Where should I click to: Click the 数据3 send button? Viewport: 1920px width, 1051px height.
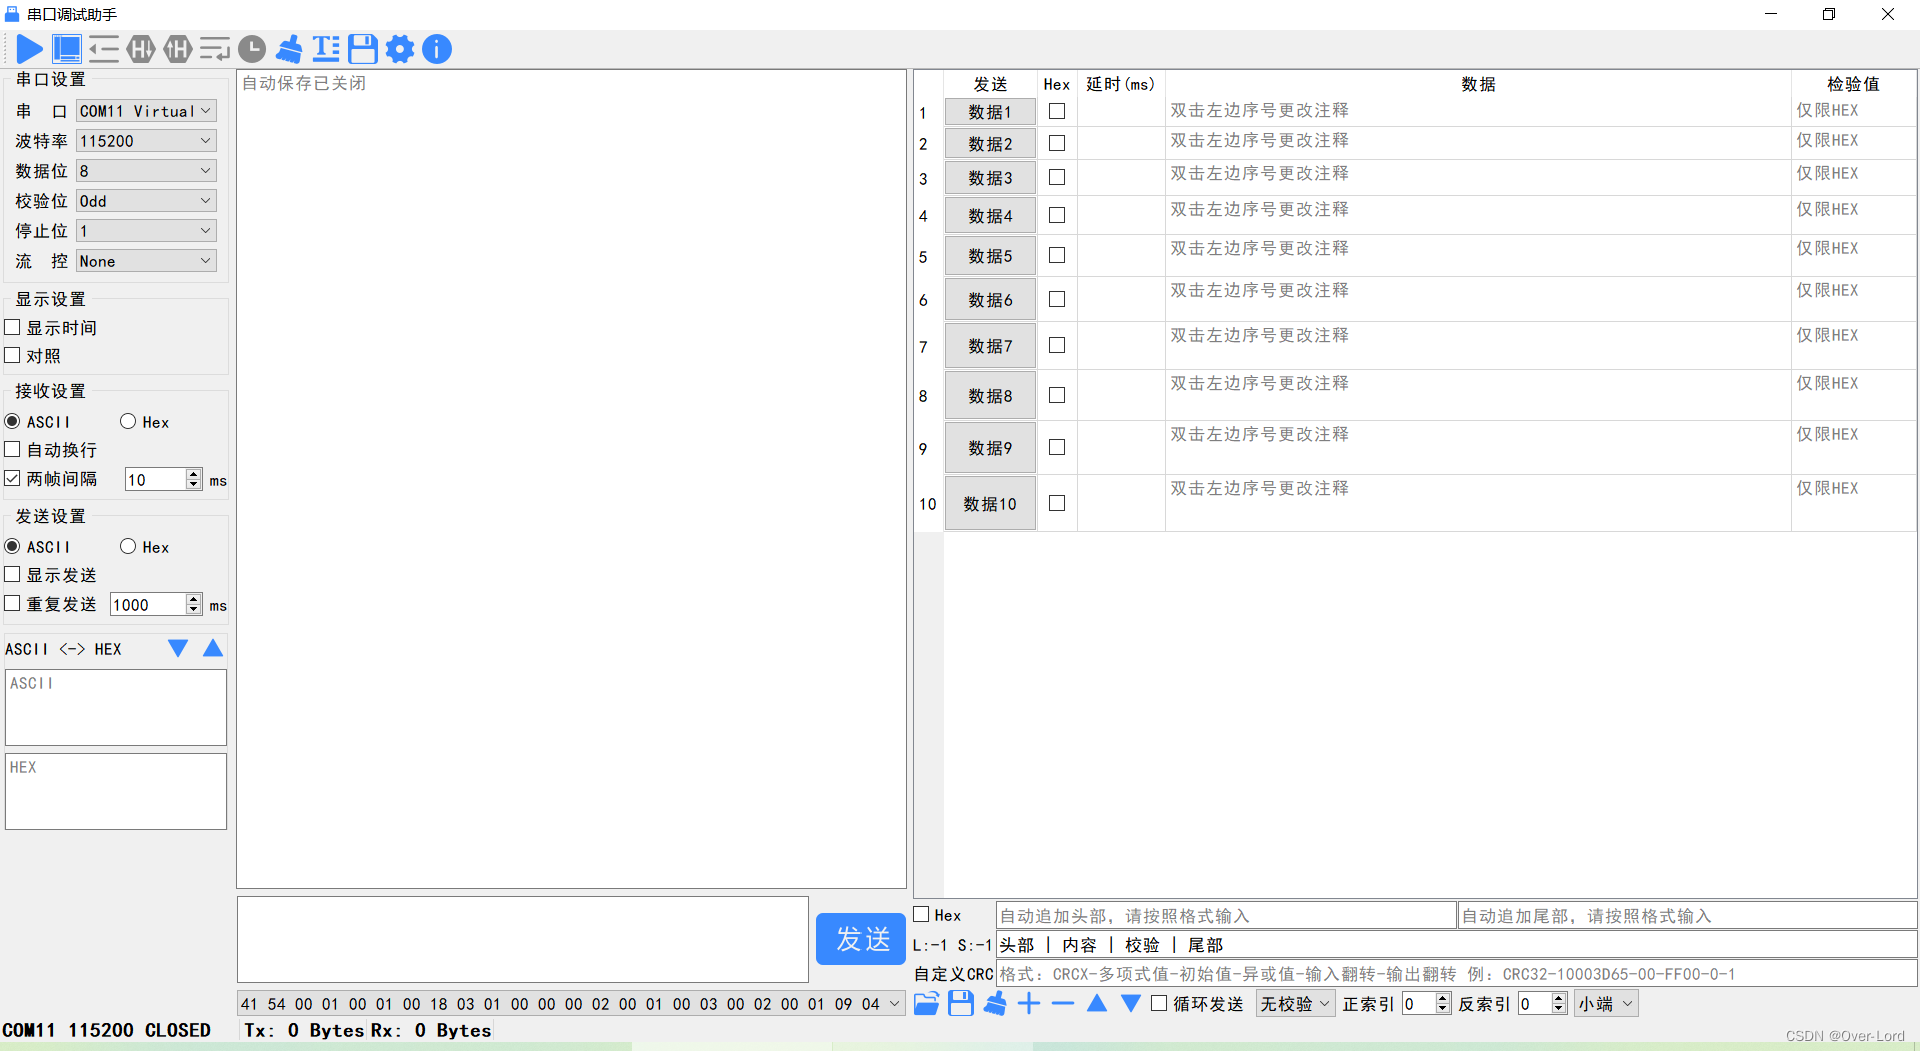(990, 178)
